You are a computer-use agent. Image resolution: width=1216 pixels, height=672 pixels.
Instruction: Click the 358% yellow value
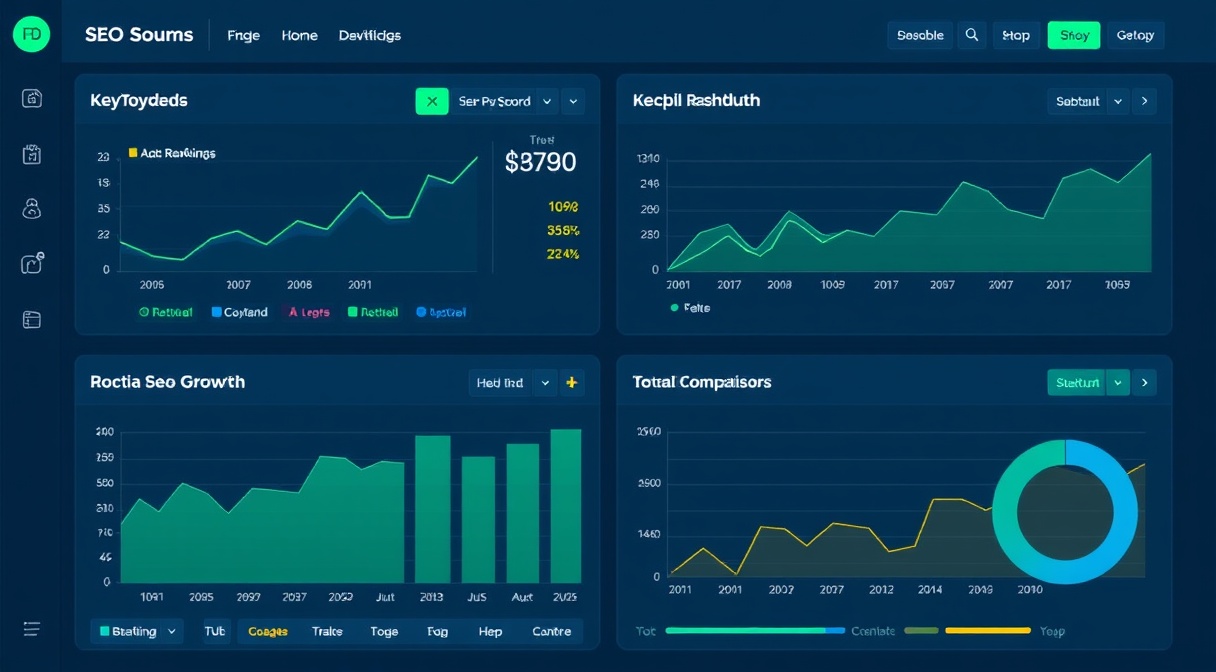coord(563,230)
